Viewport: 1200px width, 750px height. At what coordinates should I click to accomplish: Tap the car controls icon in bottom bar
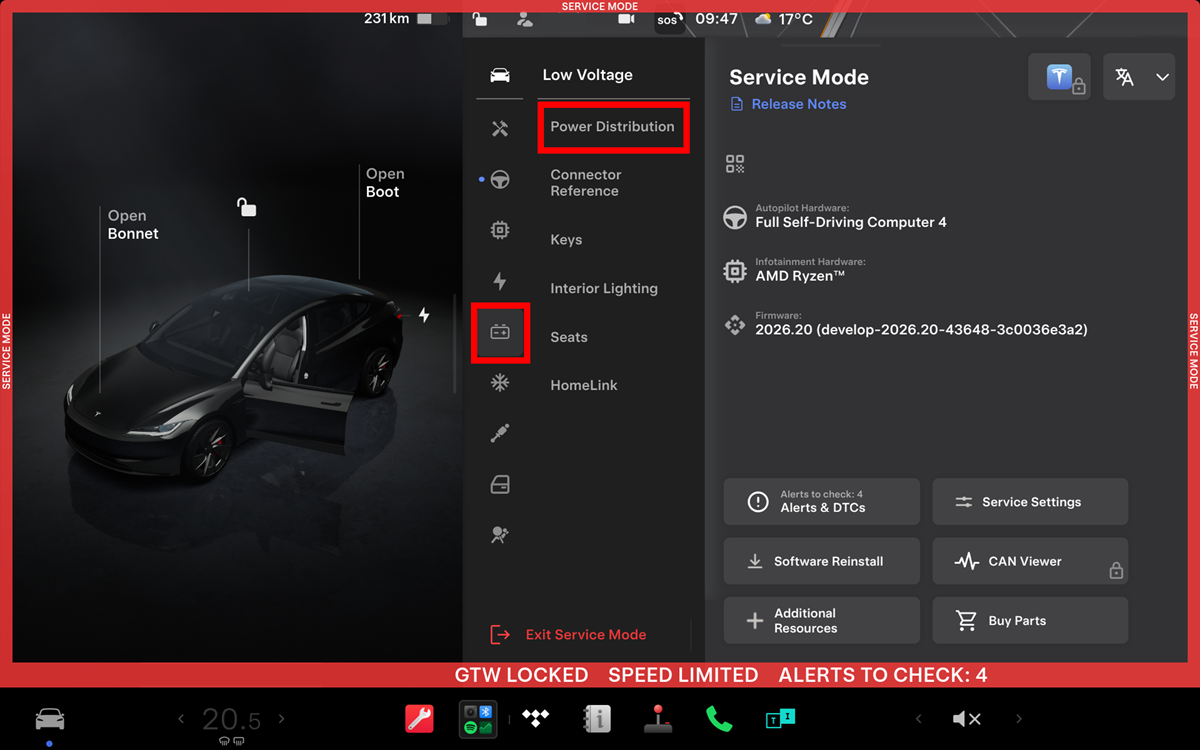point(50,719)
